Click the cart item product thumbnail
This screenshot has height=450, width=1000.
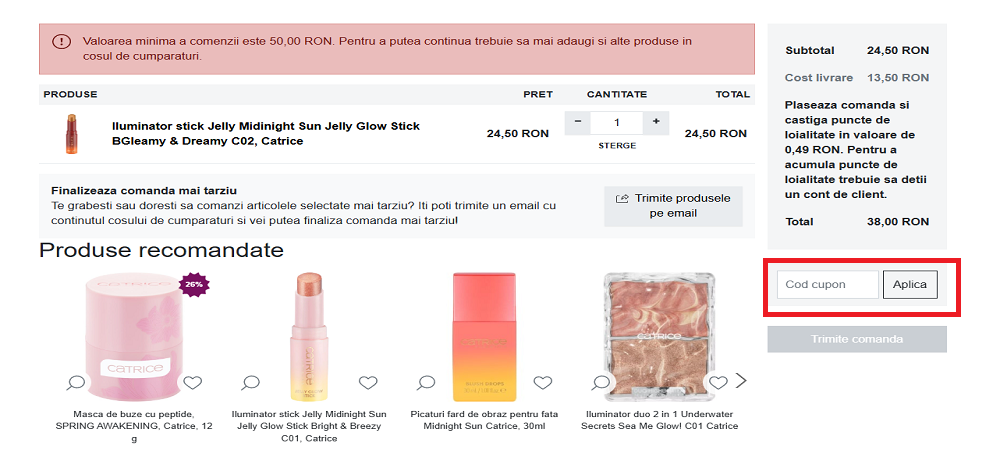click(72, 133)
